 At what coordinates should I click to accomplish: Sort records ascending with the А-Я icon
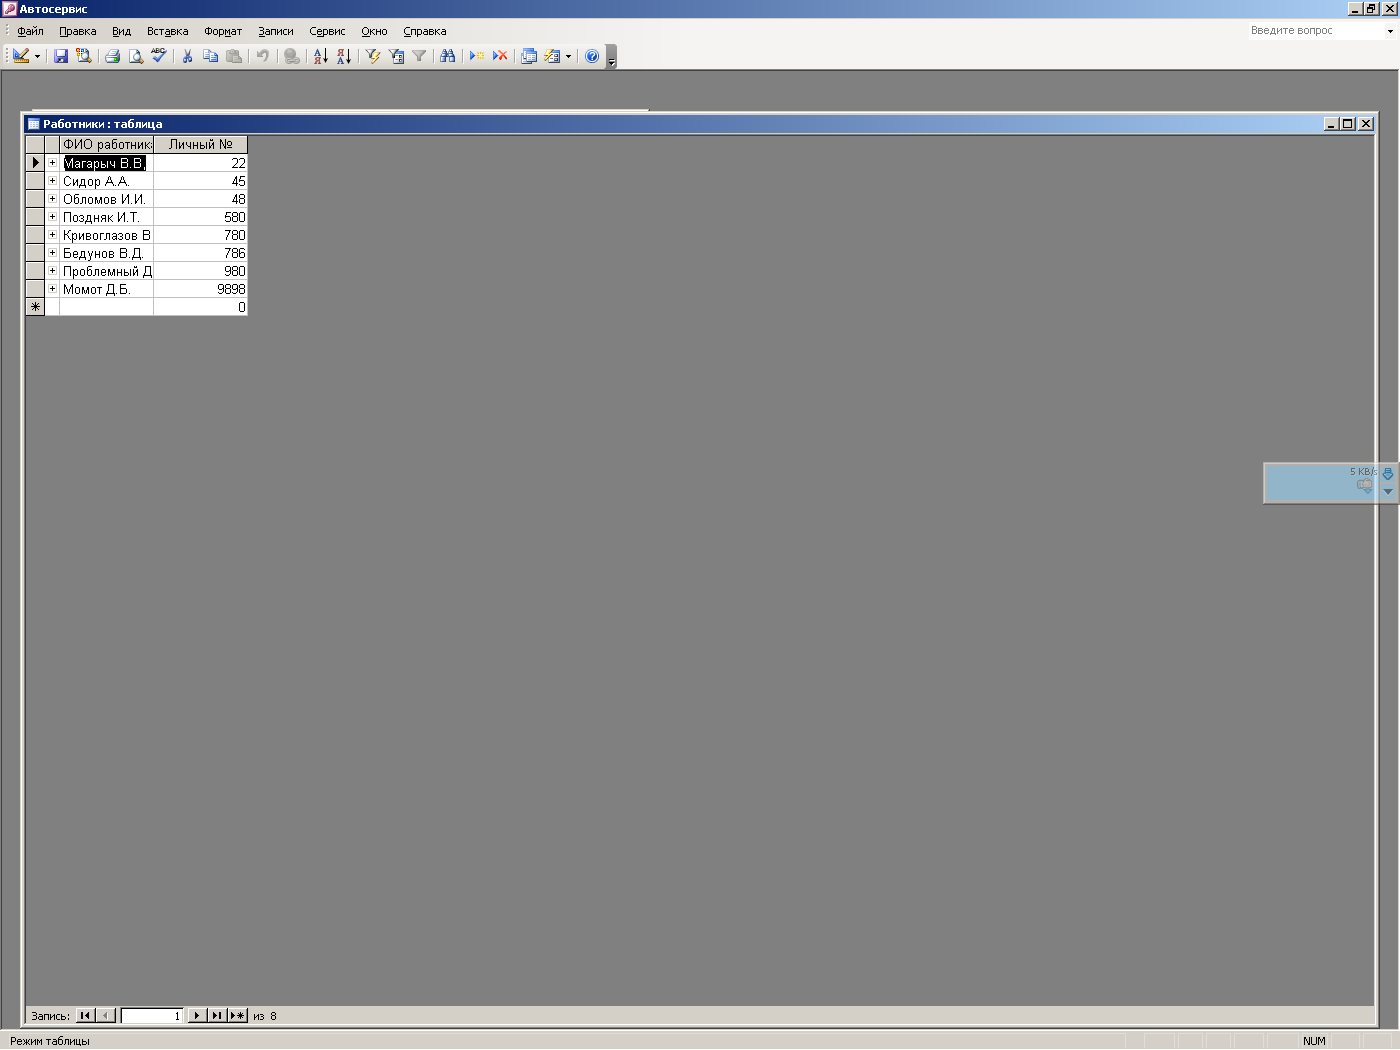321,56
